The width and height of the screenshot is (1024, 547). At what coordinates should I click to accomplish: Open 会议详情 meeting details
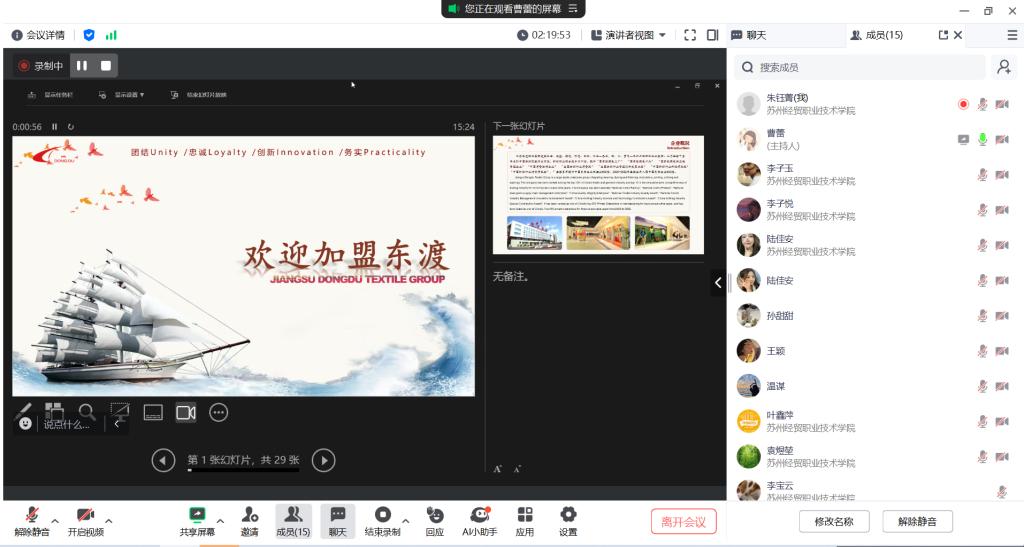click(x=38, y=35)
